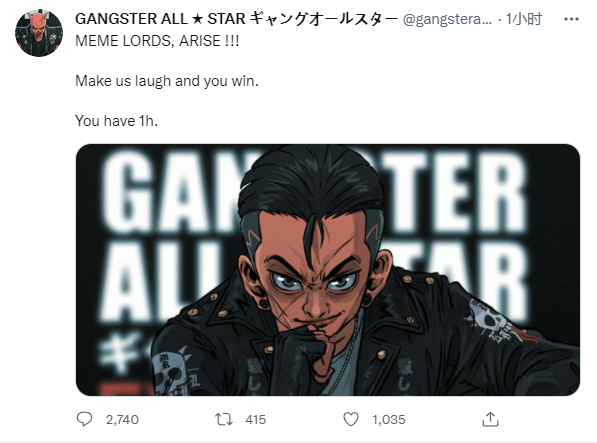
Task: View the 415 retweets count
Action: (x=255, y=420)
